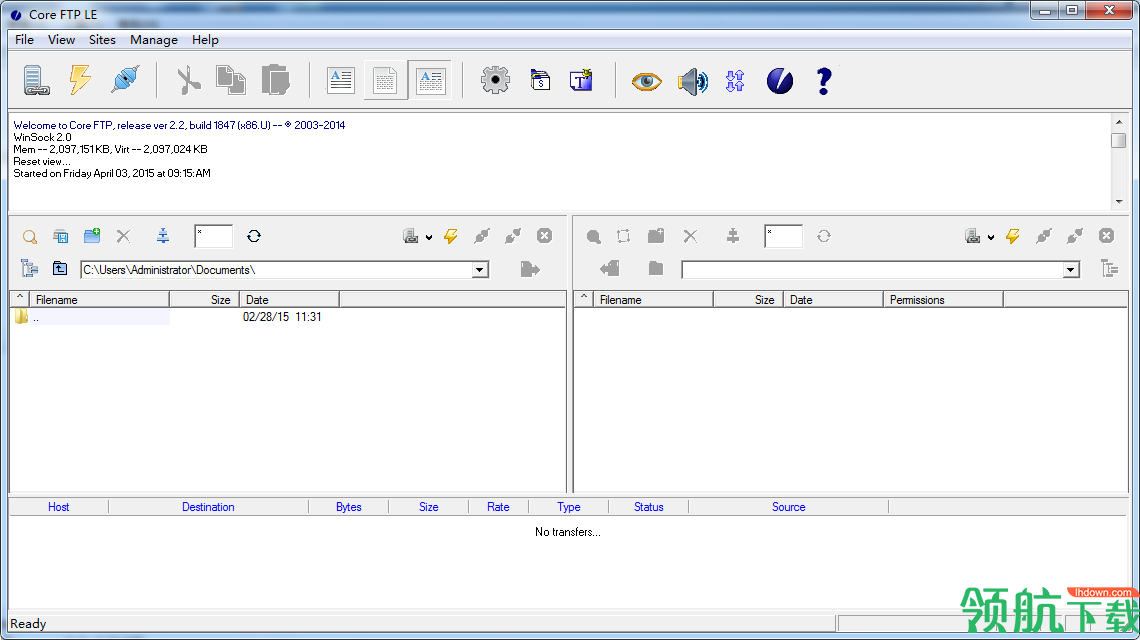The width and height of the screenshot is (1140, 640).
Task: Open the template editor T icon
Action: (x=582, y=80)
